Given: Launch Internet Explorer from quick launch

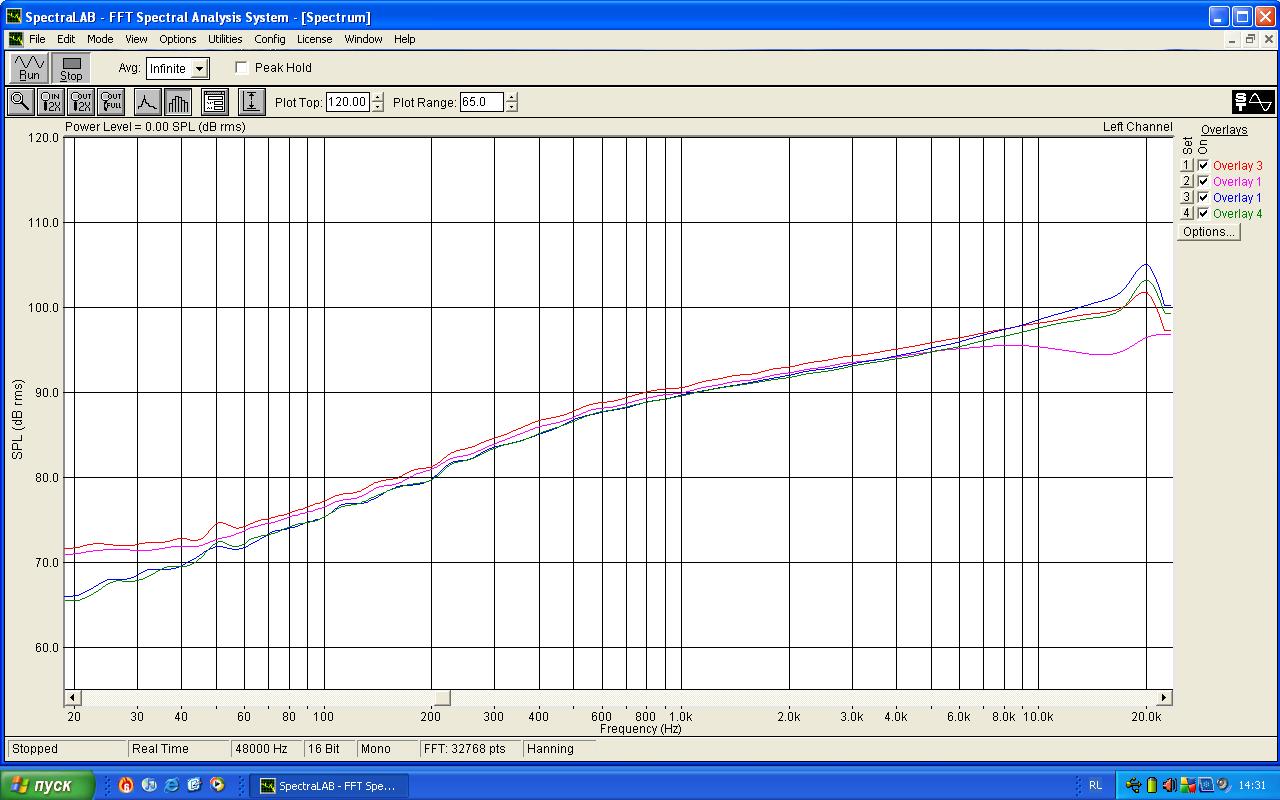Looking at the screenshot, I should 172,785.
